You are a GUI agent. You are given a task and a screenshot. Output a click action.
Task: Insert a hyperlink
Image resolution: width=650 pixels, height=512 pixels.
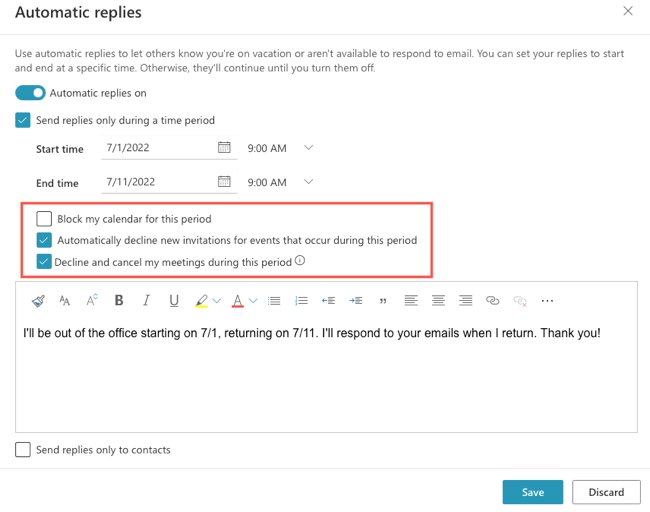(492, 300)
